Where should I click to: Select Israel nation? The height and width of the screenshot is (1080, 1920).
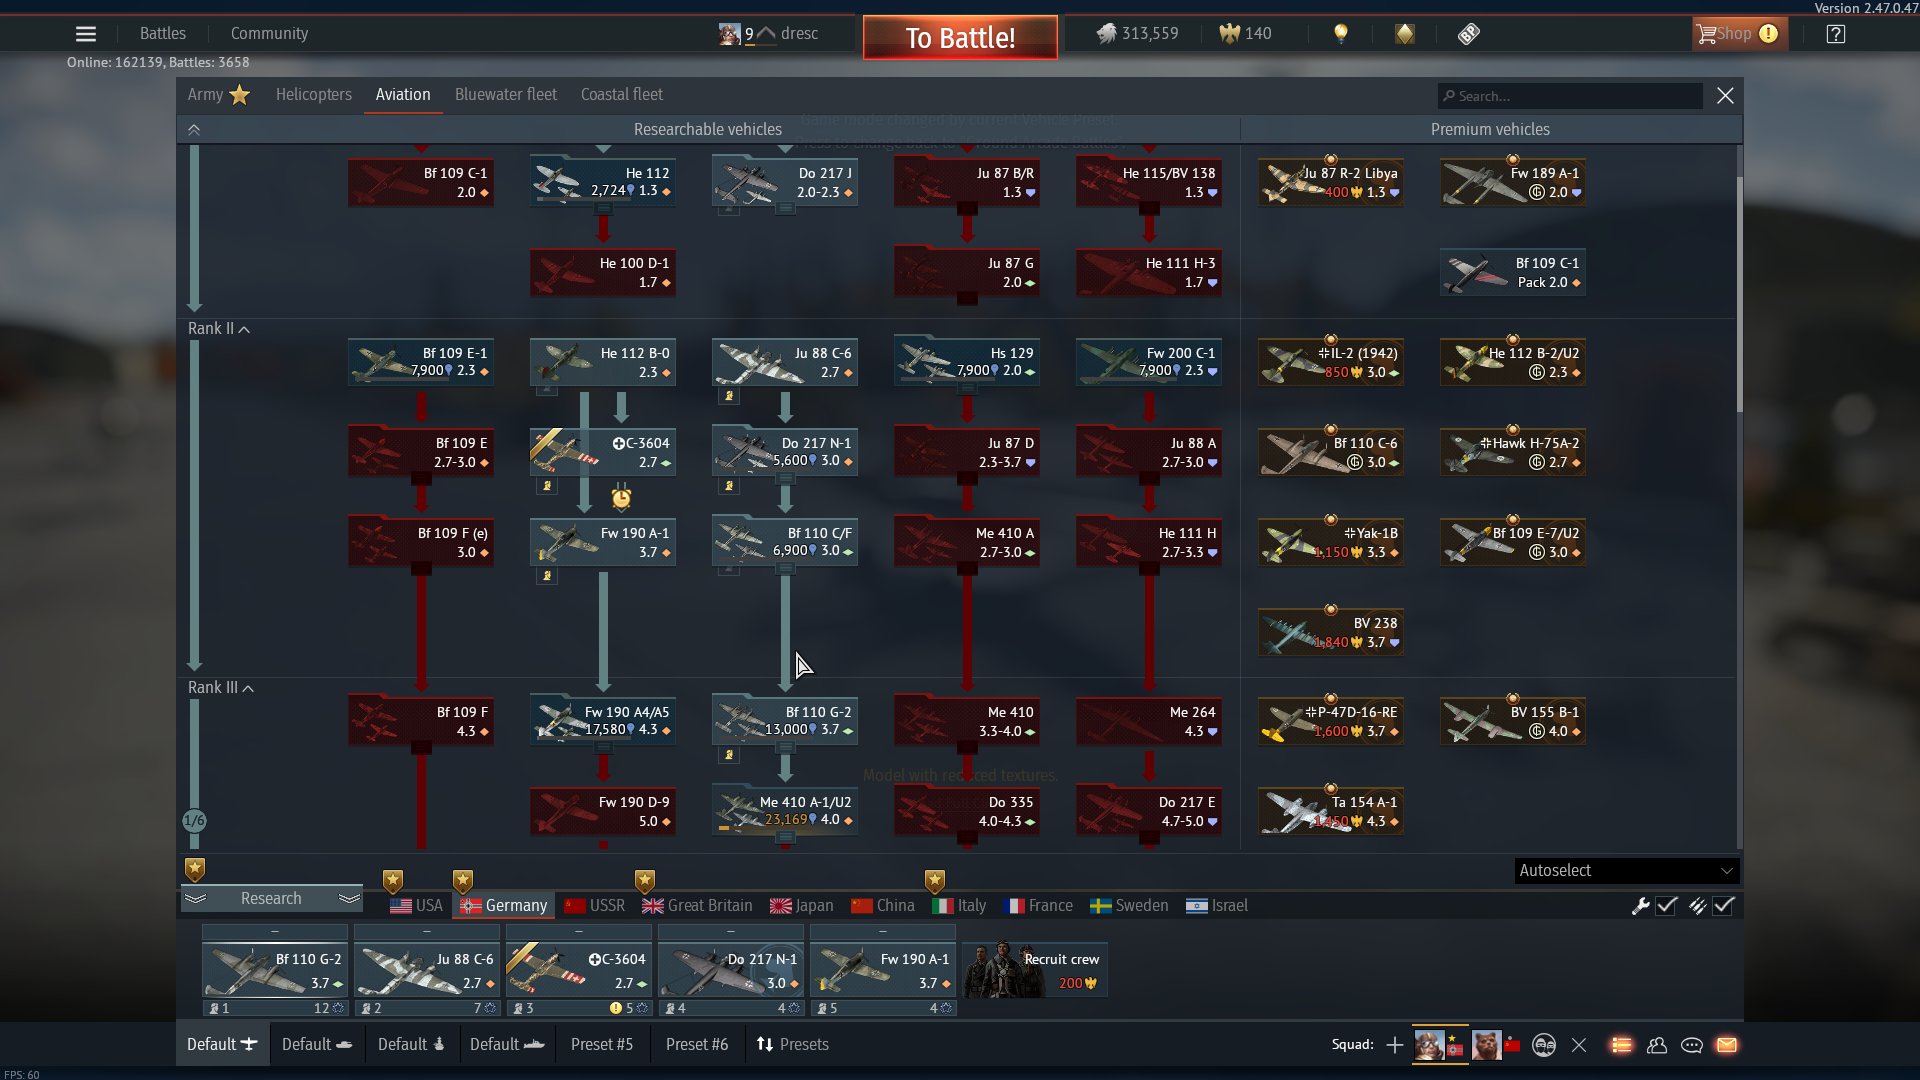pyautogui.click(x=1217, y=906)
